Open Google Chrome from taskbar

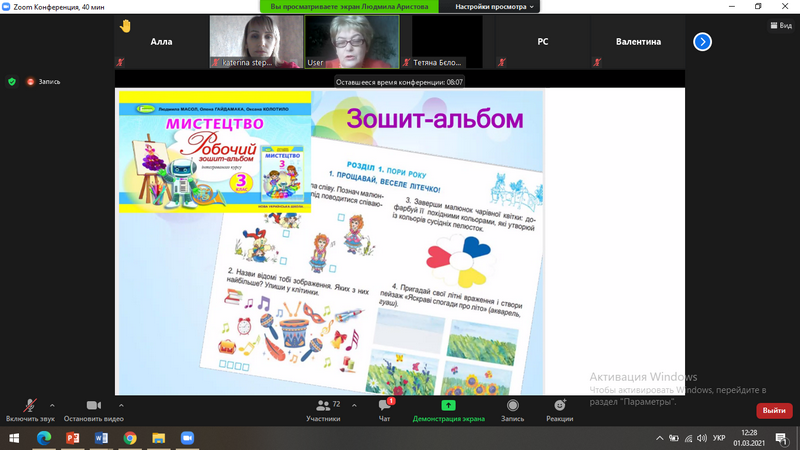(130, 438)
